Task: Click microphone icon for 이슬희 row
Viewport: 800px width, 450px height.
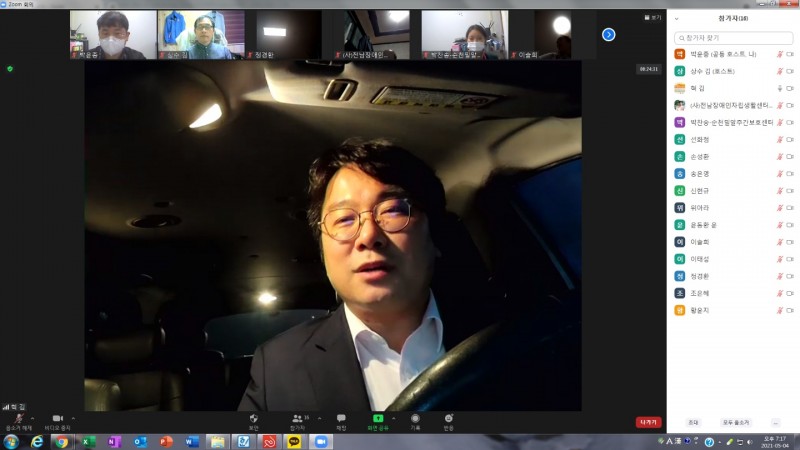Action: (780, 242)
